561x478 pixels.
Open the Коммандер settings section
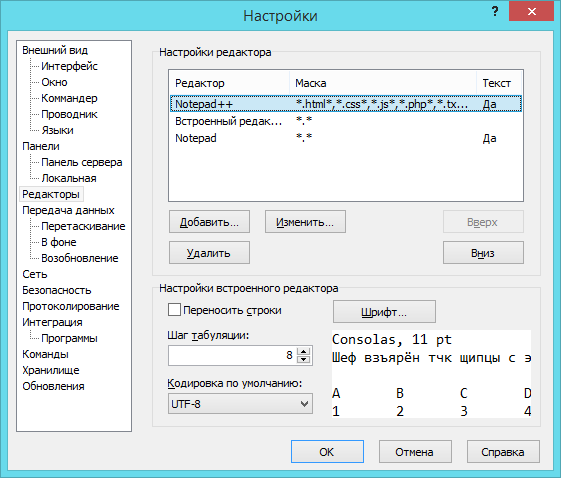[69, 98]
